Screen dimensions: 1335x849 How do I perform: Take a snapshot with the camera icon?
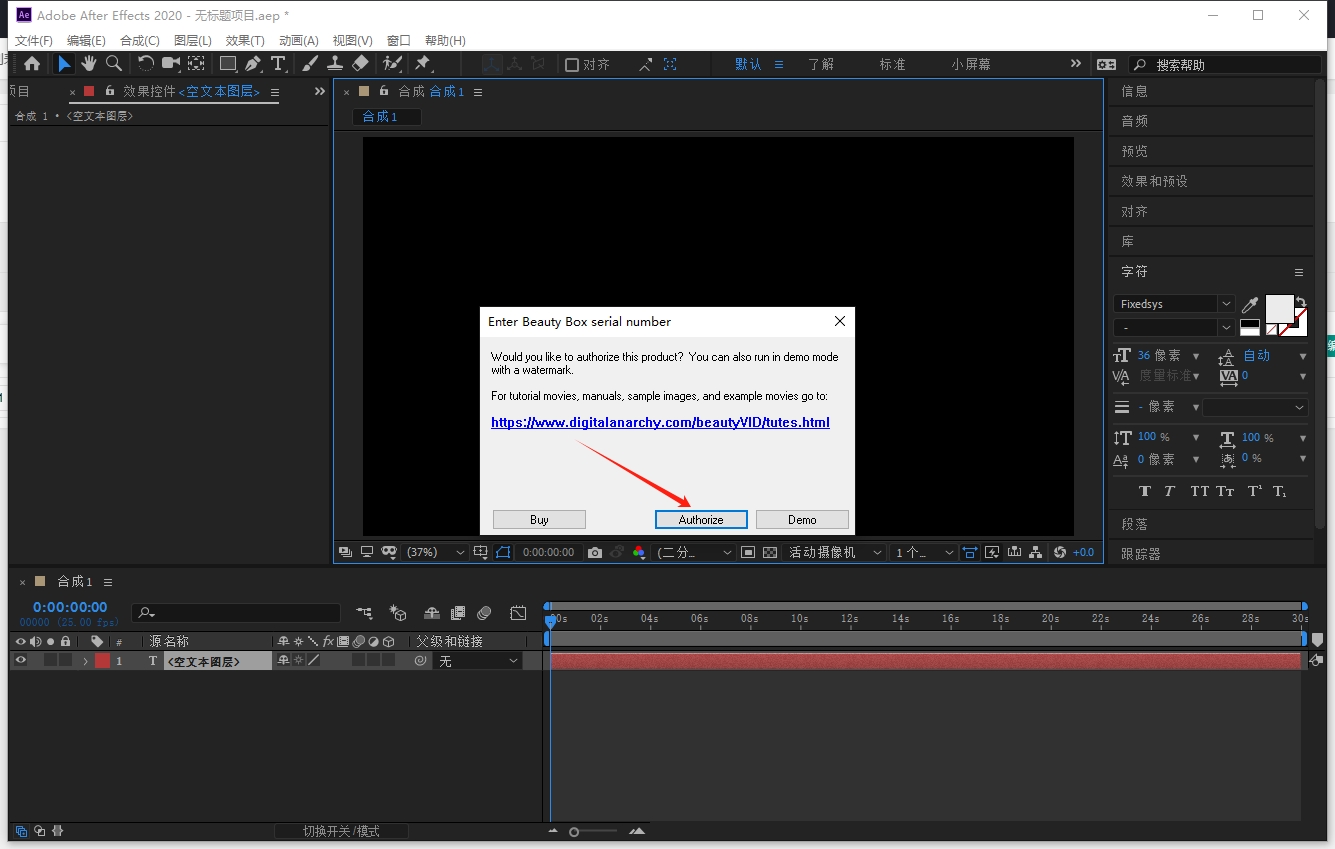(x=595, y=552)
